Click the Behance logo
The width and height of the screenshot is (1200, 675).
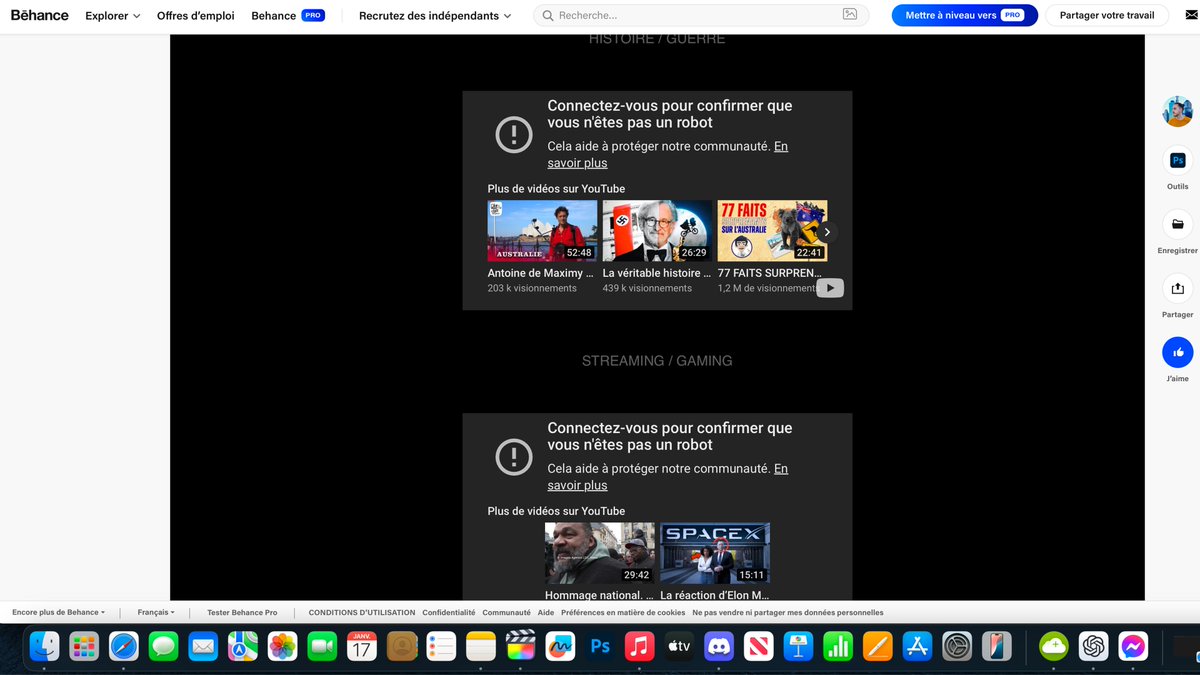[40, 15]
